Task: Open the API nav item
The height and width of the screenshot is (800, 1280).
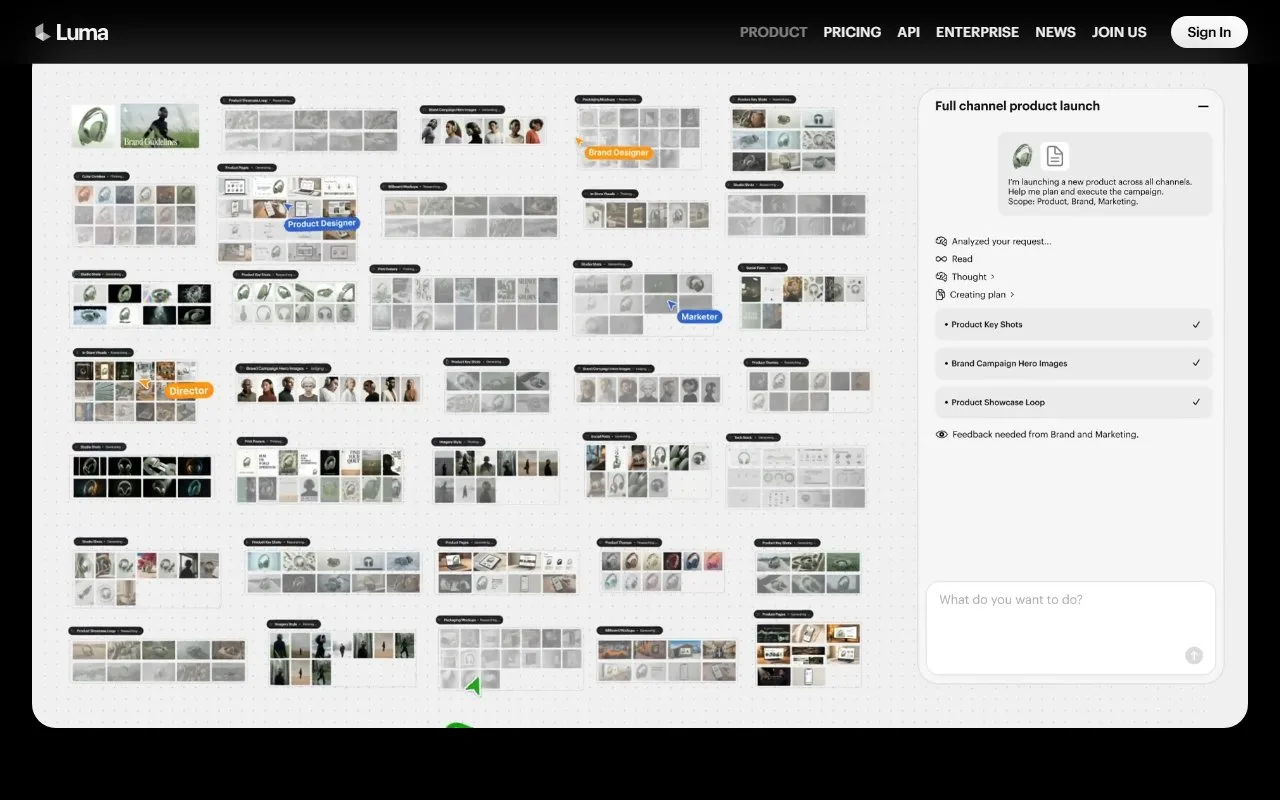Action: point(908,32)
